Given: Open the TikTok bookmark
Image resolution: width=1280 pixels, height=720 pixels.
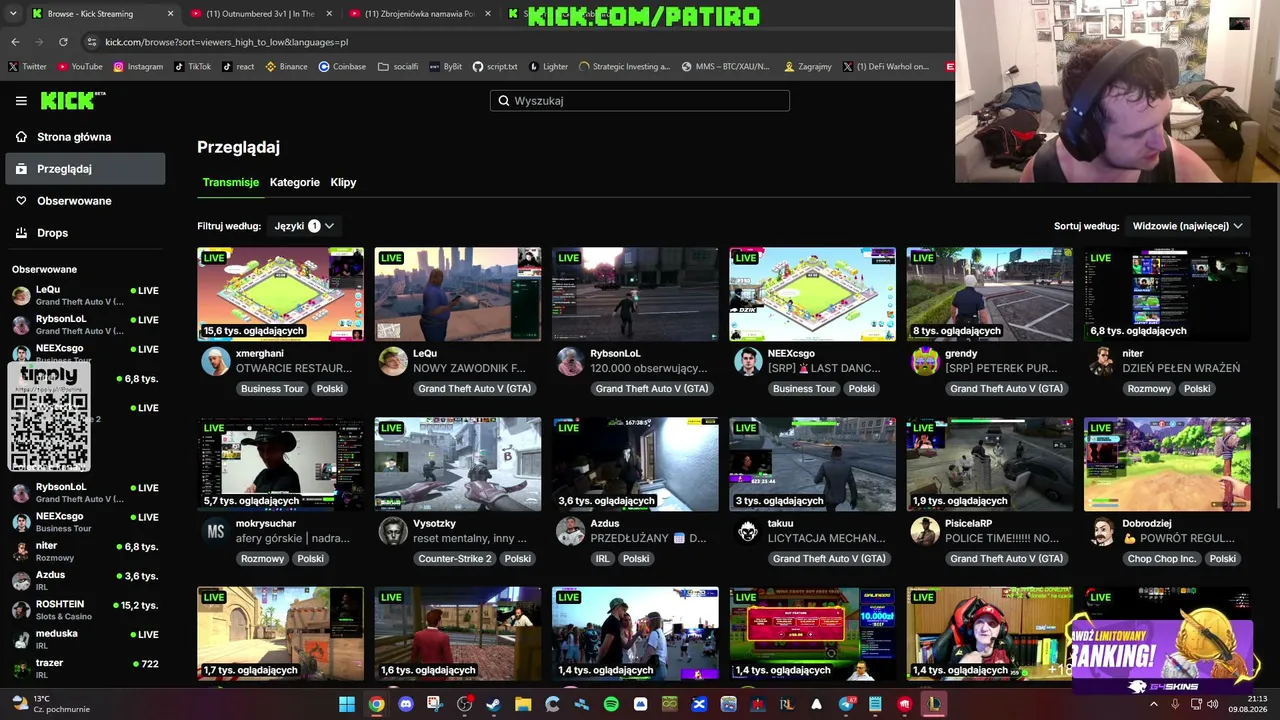Looking at the screenshot, I should coord(192,67).
